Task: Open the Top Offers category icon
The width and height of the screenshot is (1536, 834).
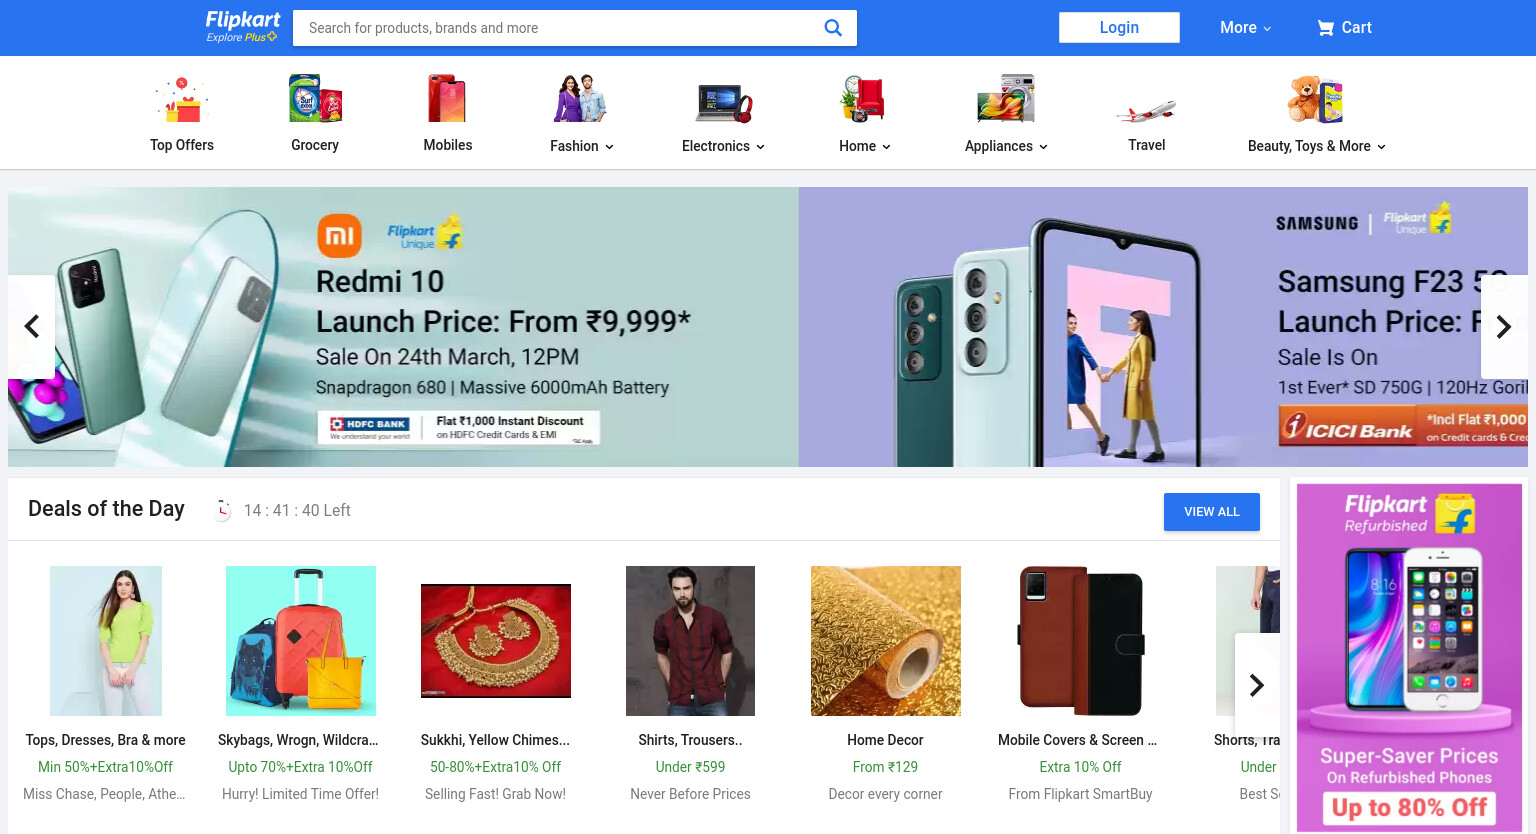Action: coord(182,99)
